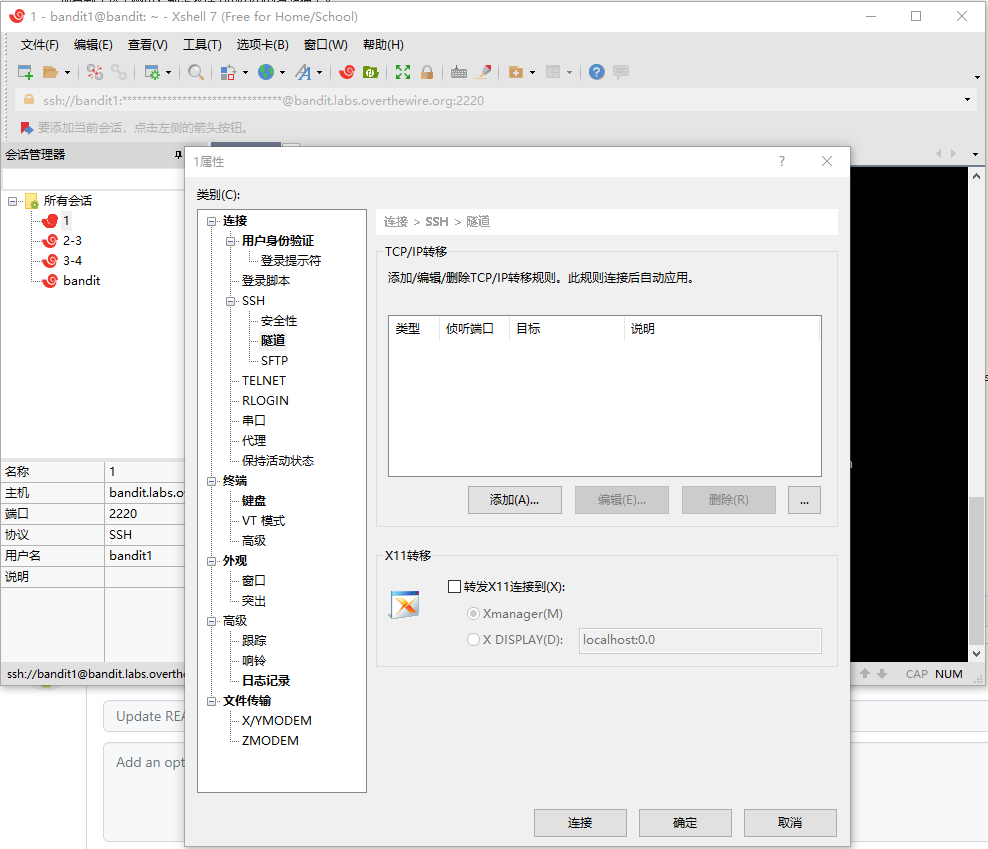This screenshot has height=849, width=988.
Task: Collapse the 终端 category expander
Action: pyautogui.click(x=212, y=481)
